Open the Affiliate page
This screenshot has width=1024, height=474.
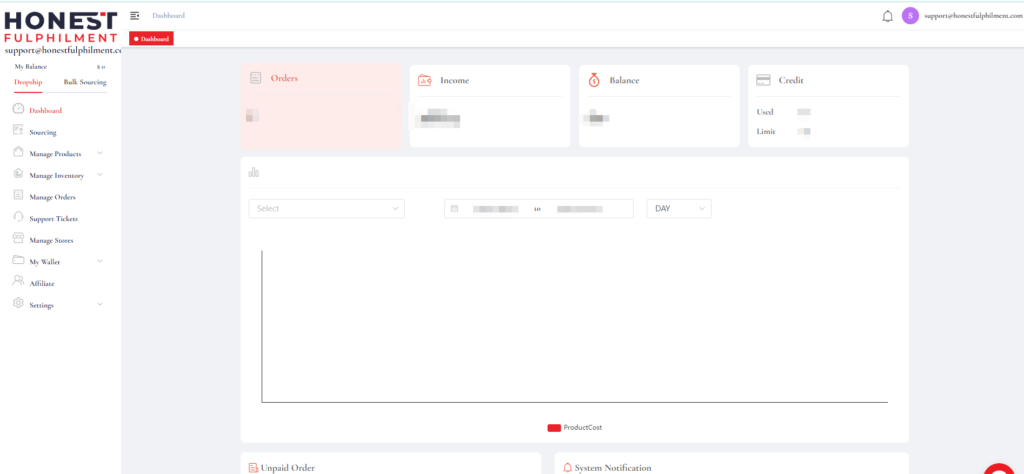point(42,283)
